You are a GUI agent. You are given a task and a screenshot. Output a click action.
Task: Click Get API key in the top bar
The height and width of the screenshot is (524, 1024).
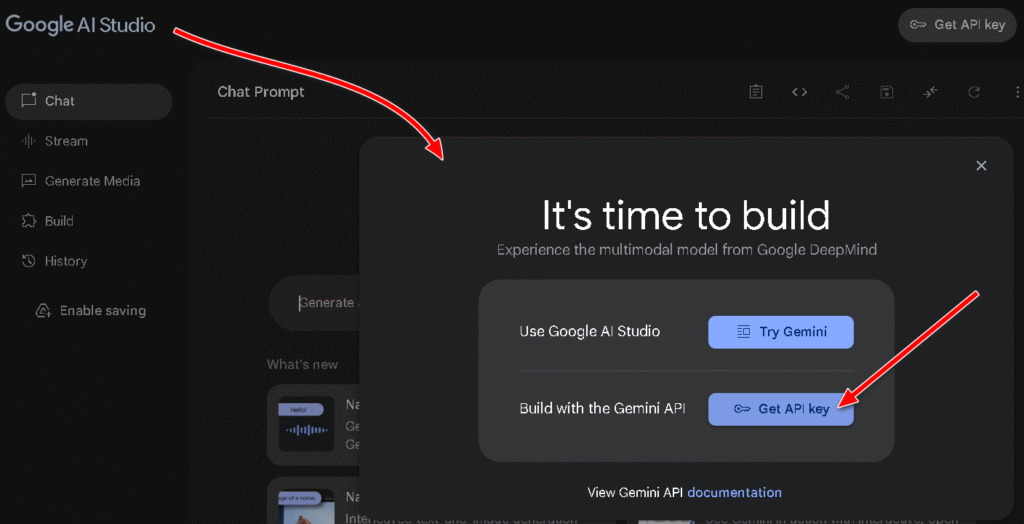[x=957, y=25]
